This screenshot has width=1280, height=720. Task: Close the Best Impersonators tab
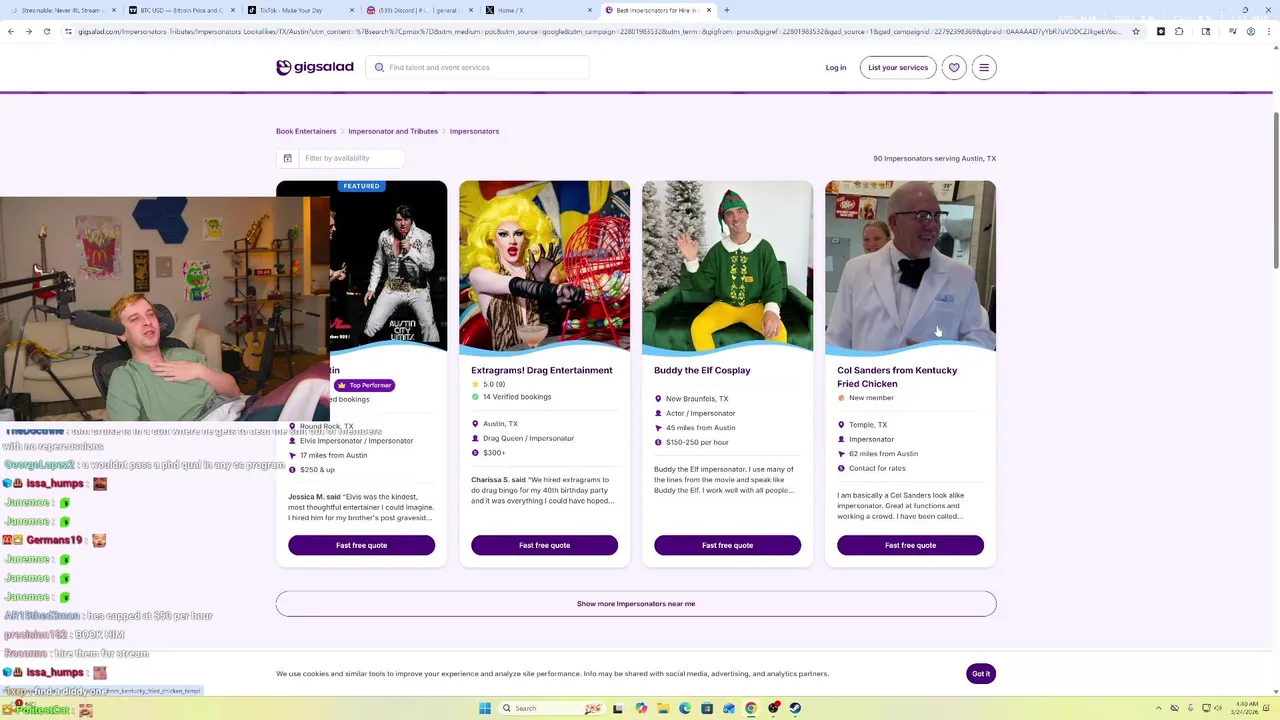709,10
